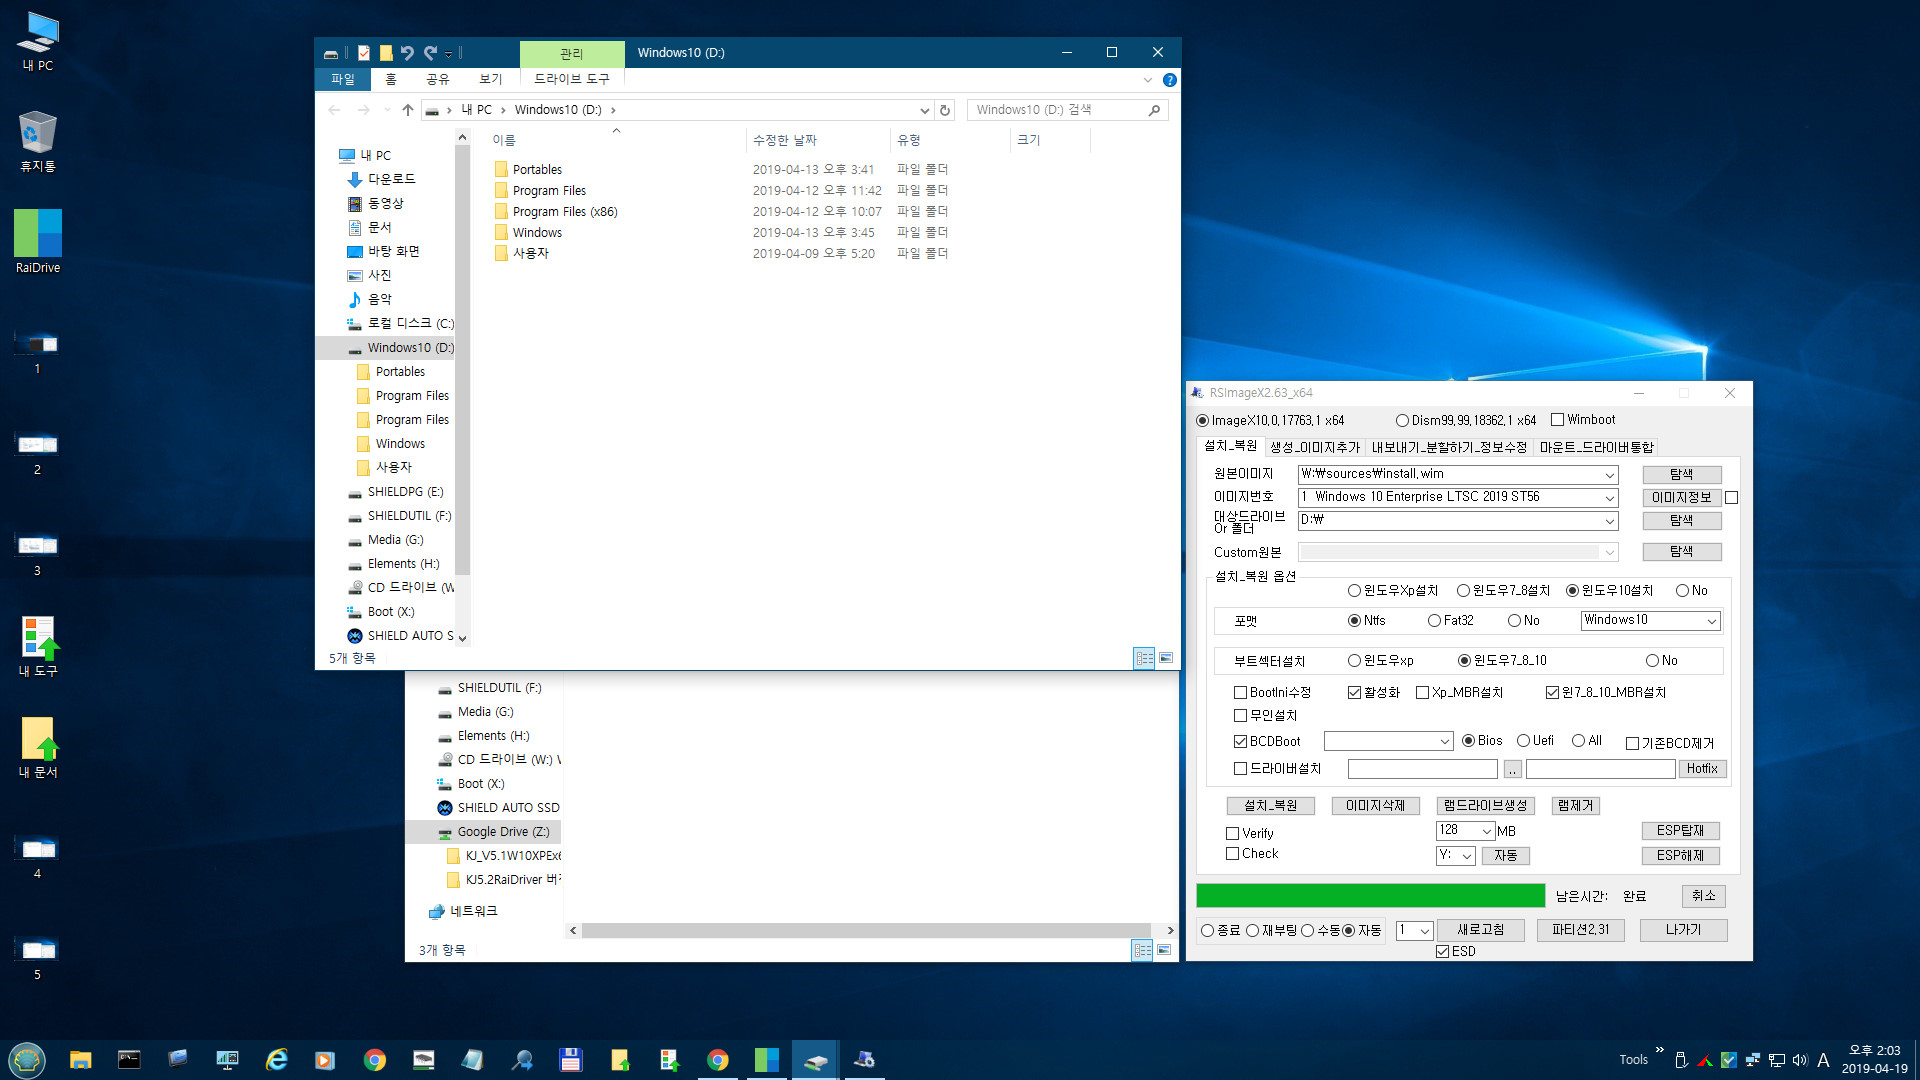Click the 램드라이브생성 button
Image resolution: width=1920 pixels, height=1080 pixels.
(x=1485, y=806)
